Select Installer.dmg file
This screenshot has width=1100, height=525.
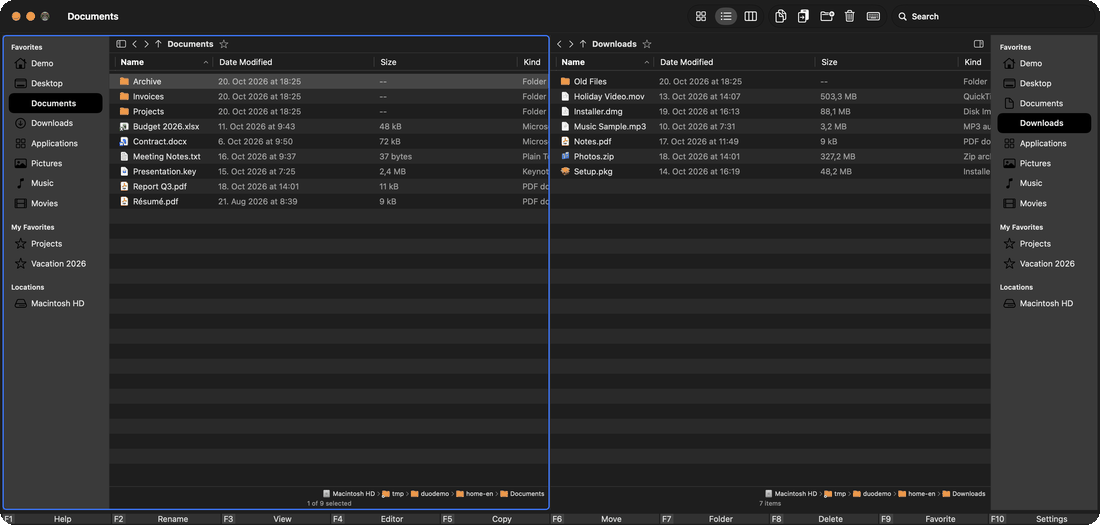770,111
